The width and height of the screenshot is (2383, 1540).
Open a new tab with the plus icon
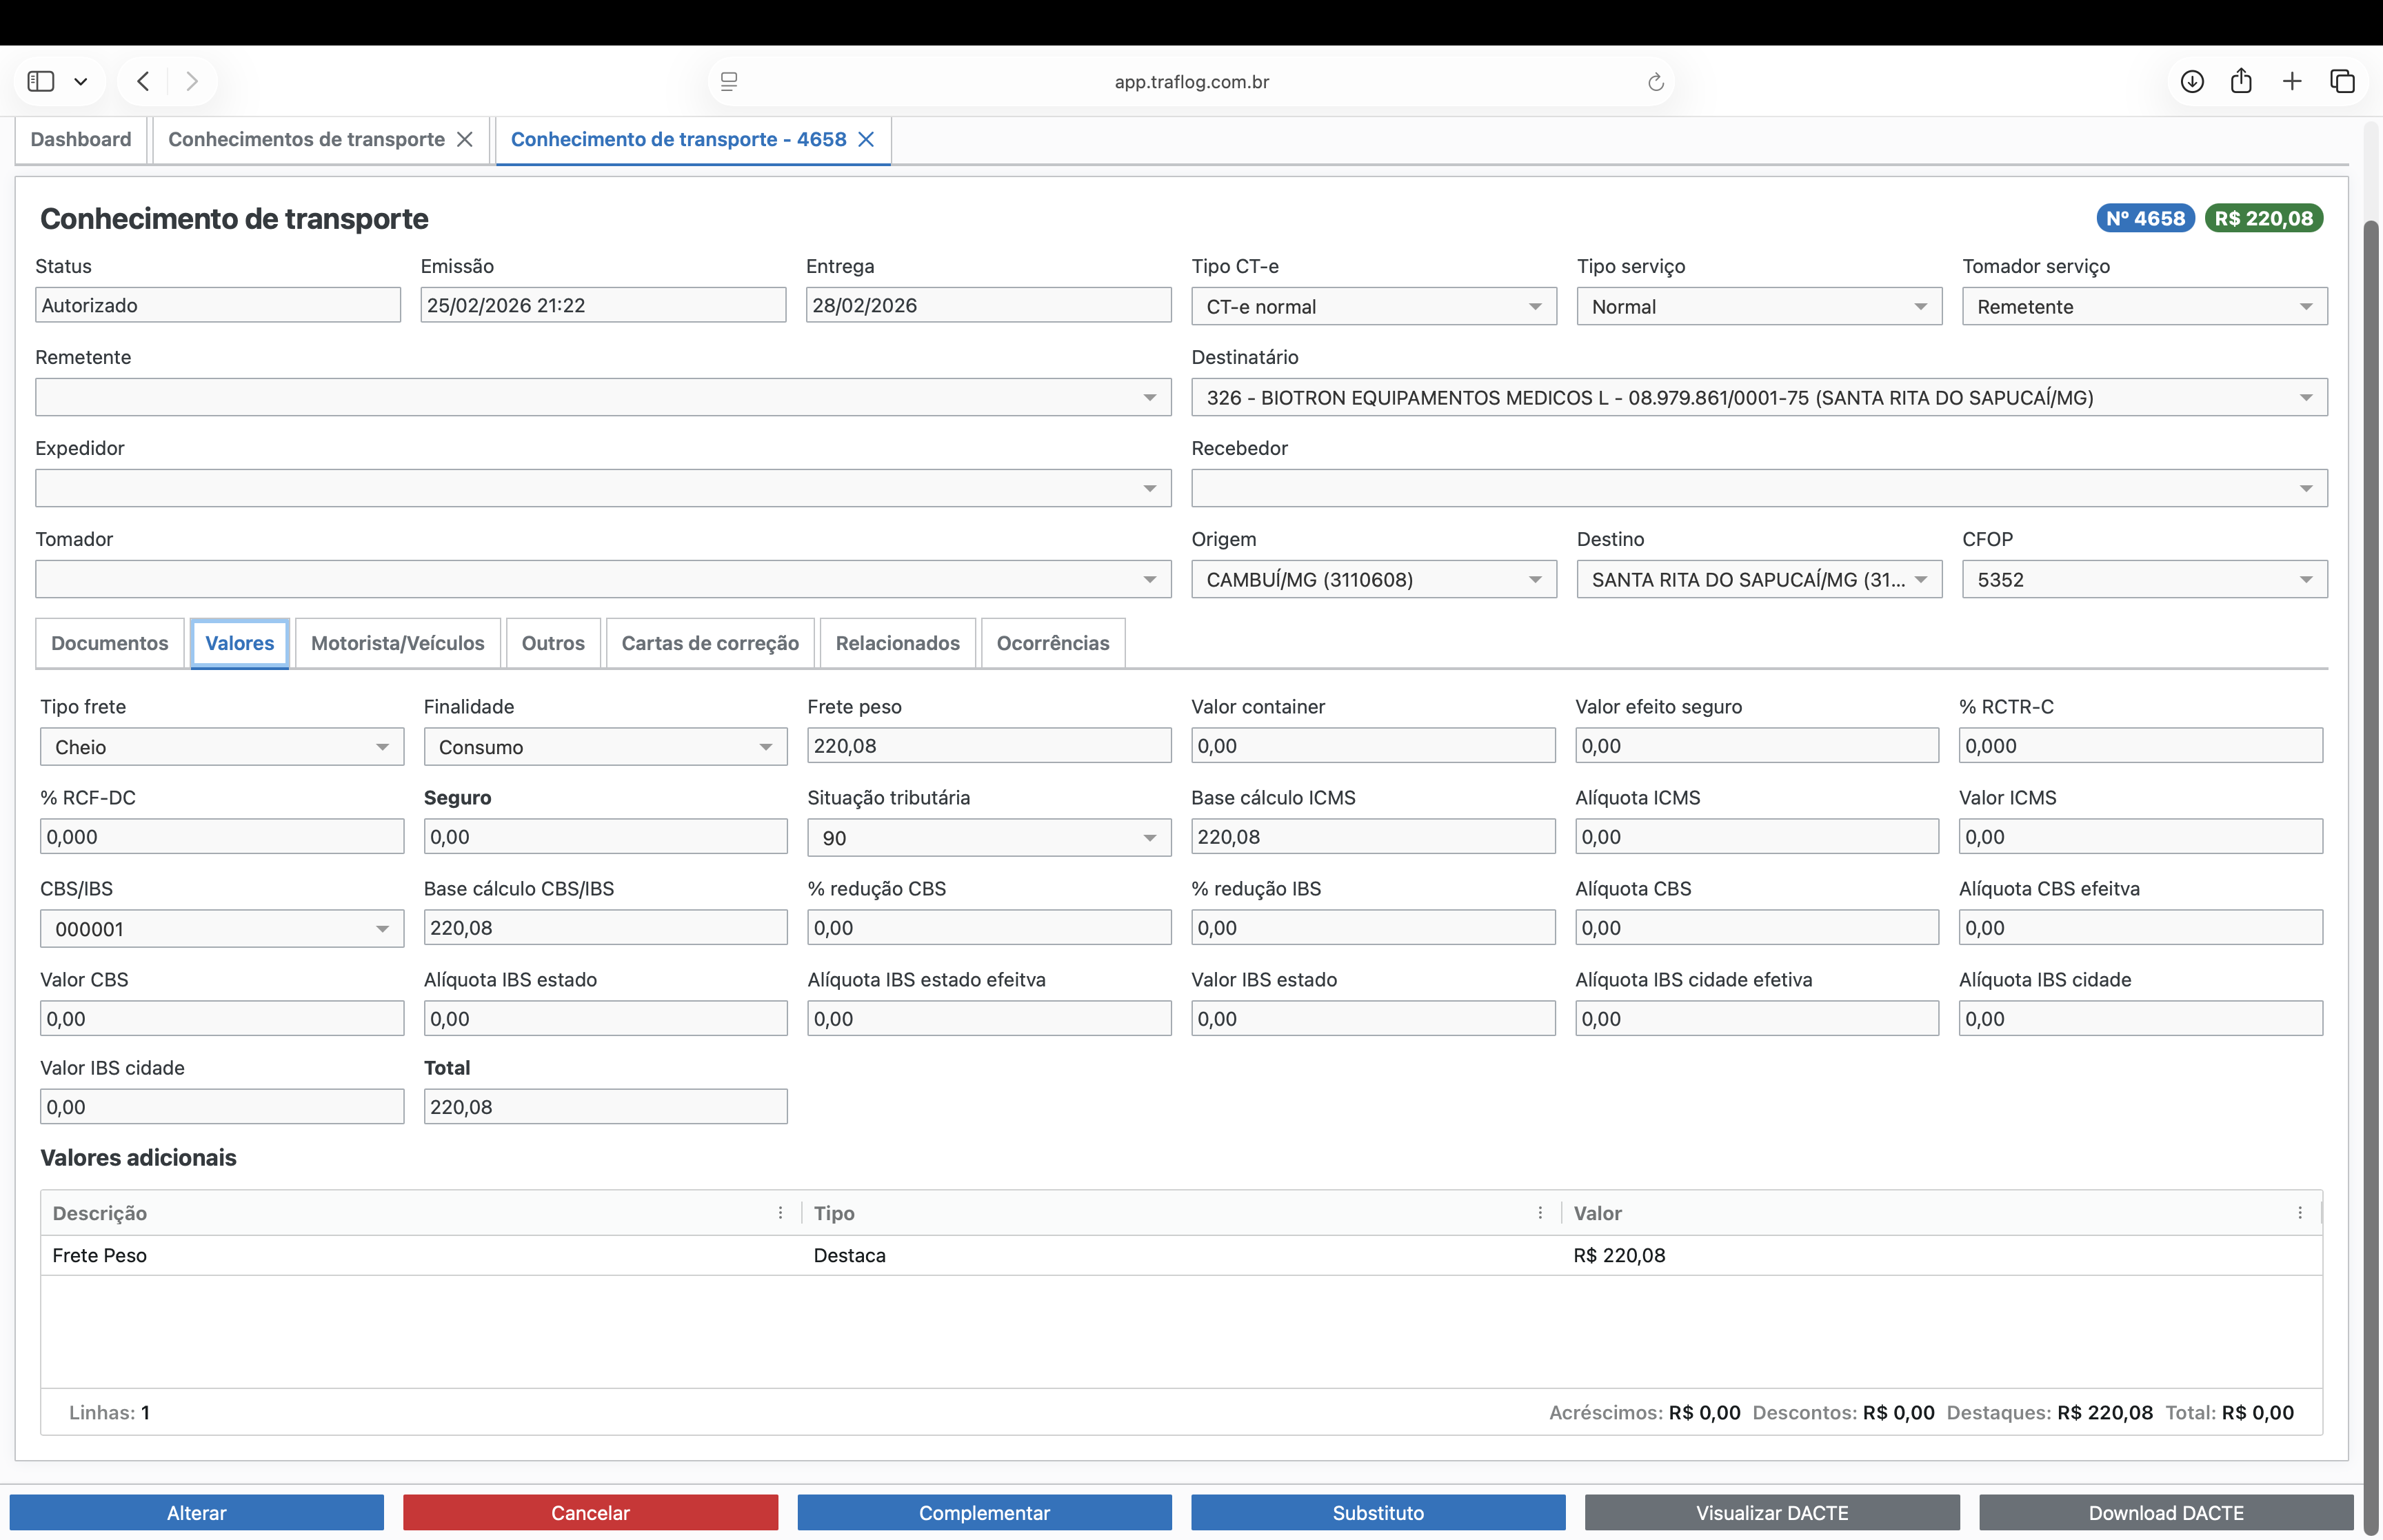[2292, 81]
